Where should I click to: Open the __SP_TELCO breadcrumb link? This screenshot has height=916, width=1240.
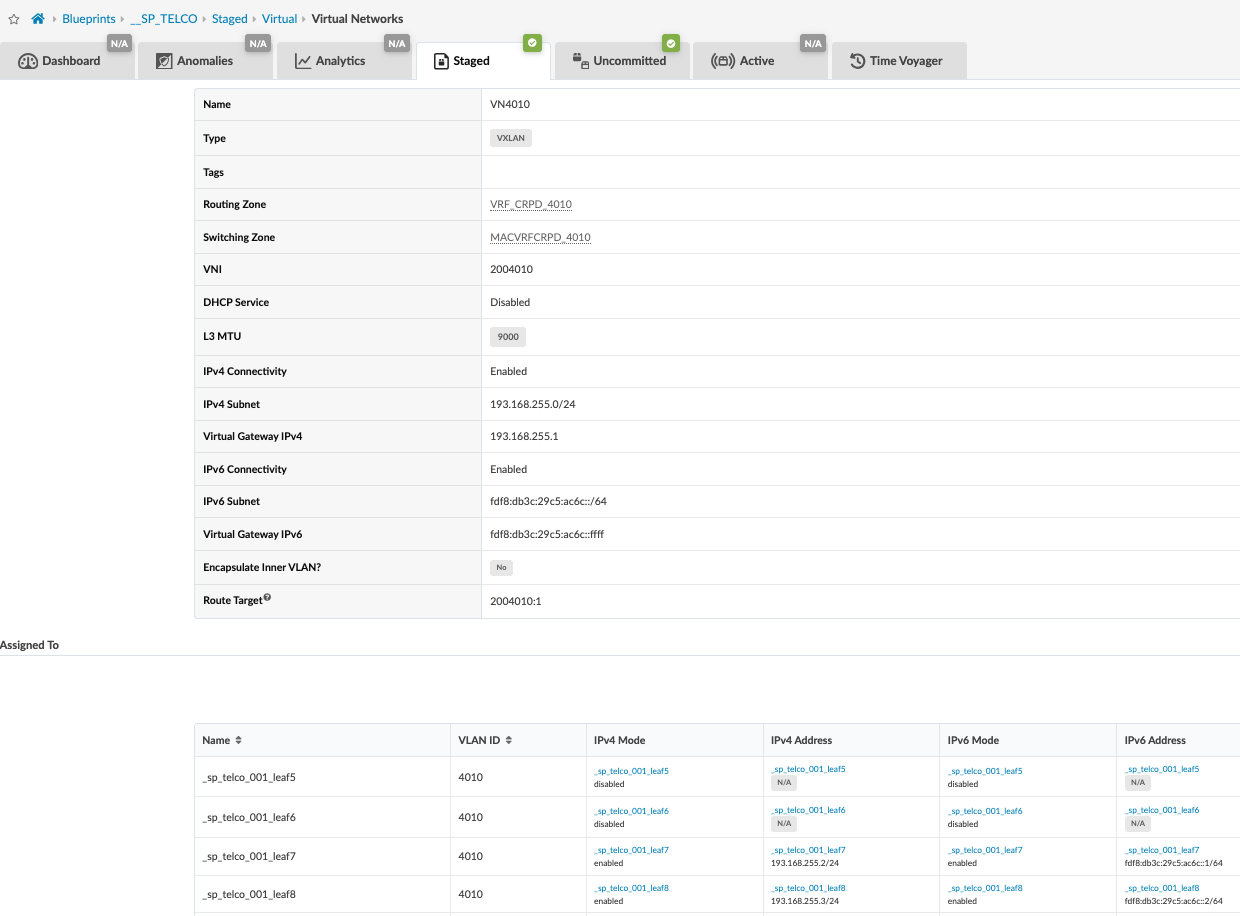164,19
